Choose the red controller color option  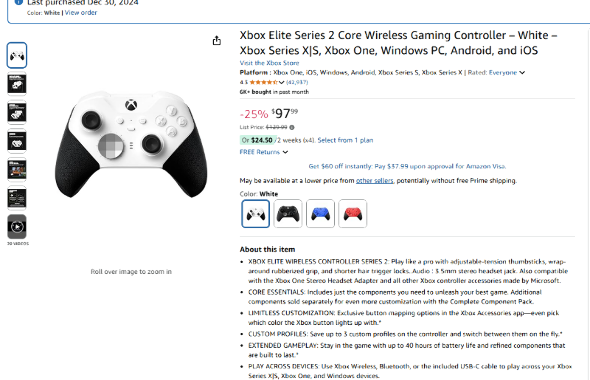(x=353, y=214)
